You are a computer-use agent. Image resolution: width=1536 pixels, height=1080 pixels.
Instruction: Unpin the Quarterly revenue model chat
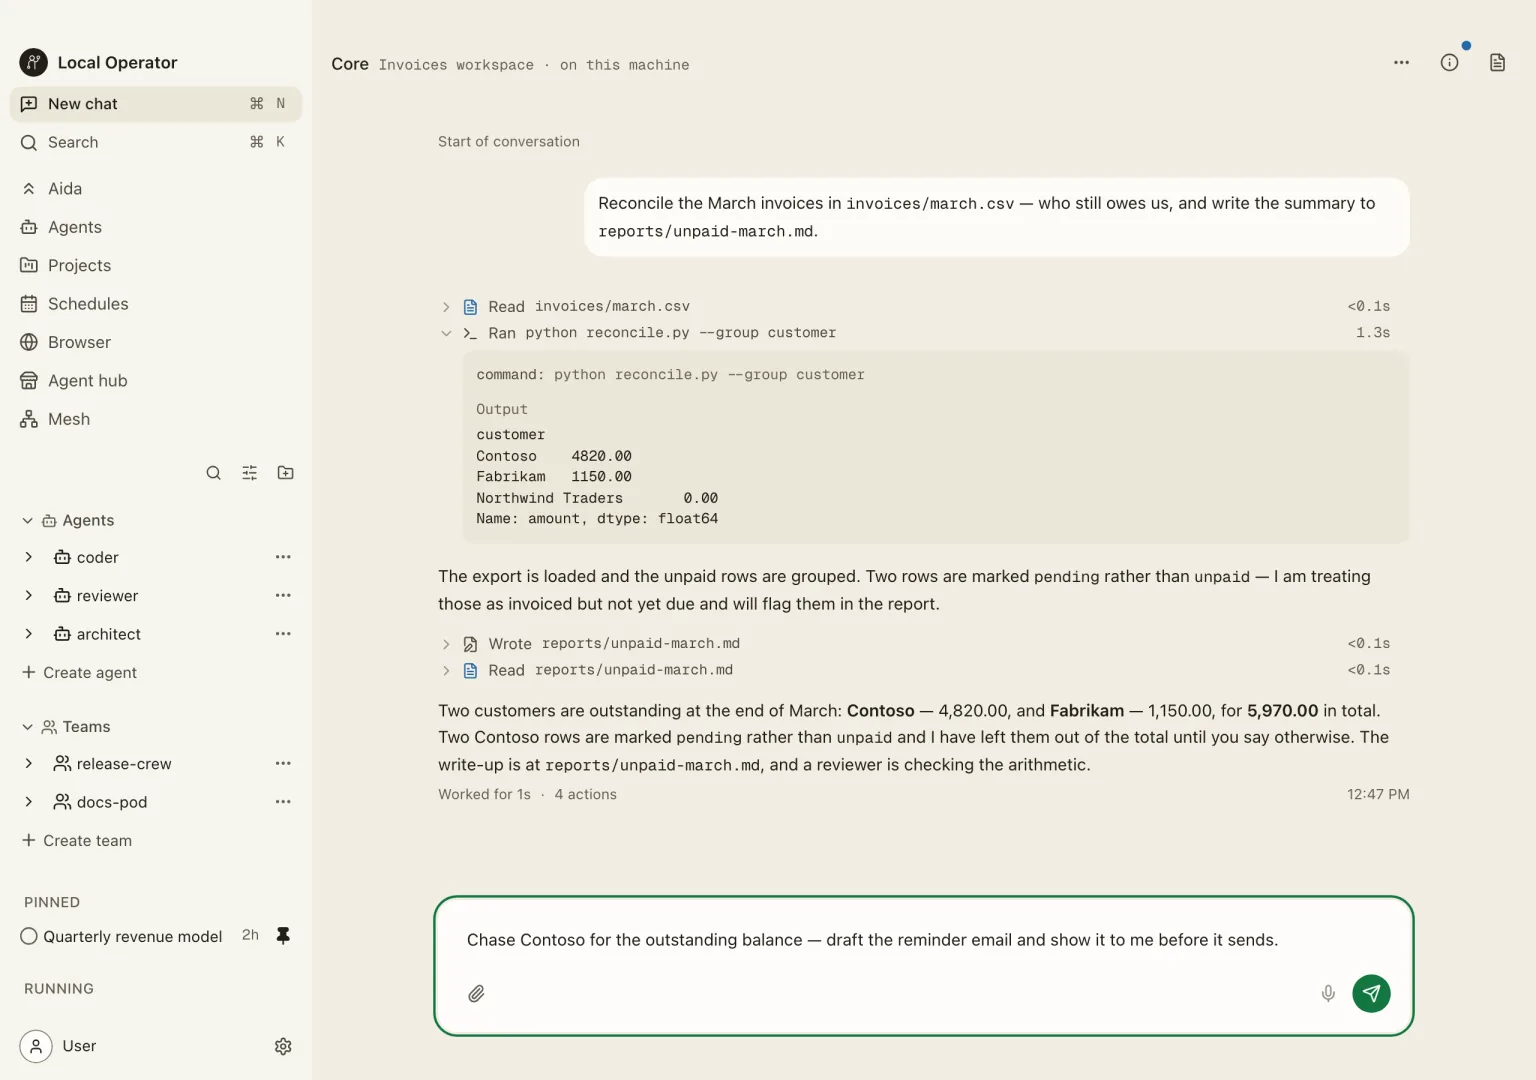[283, 936]
